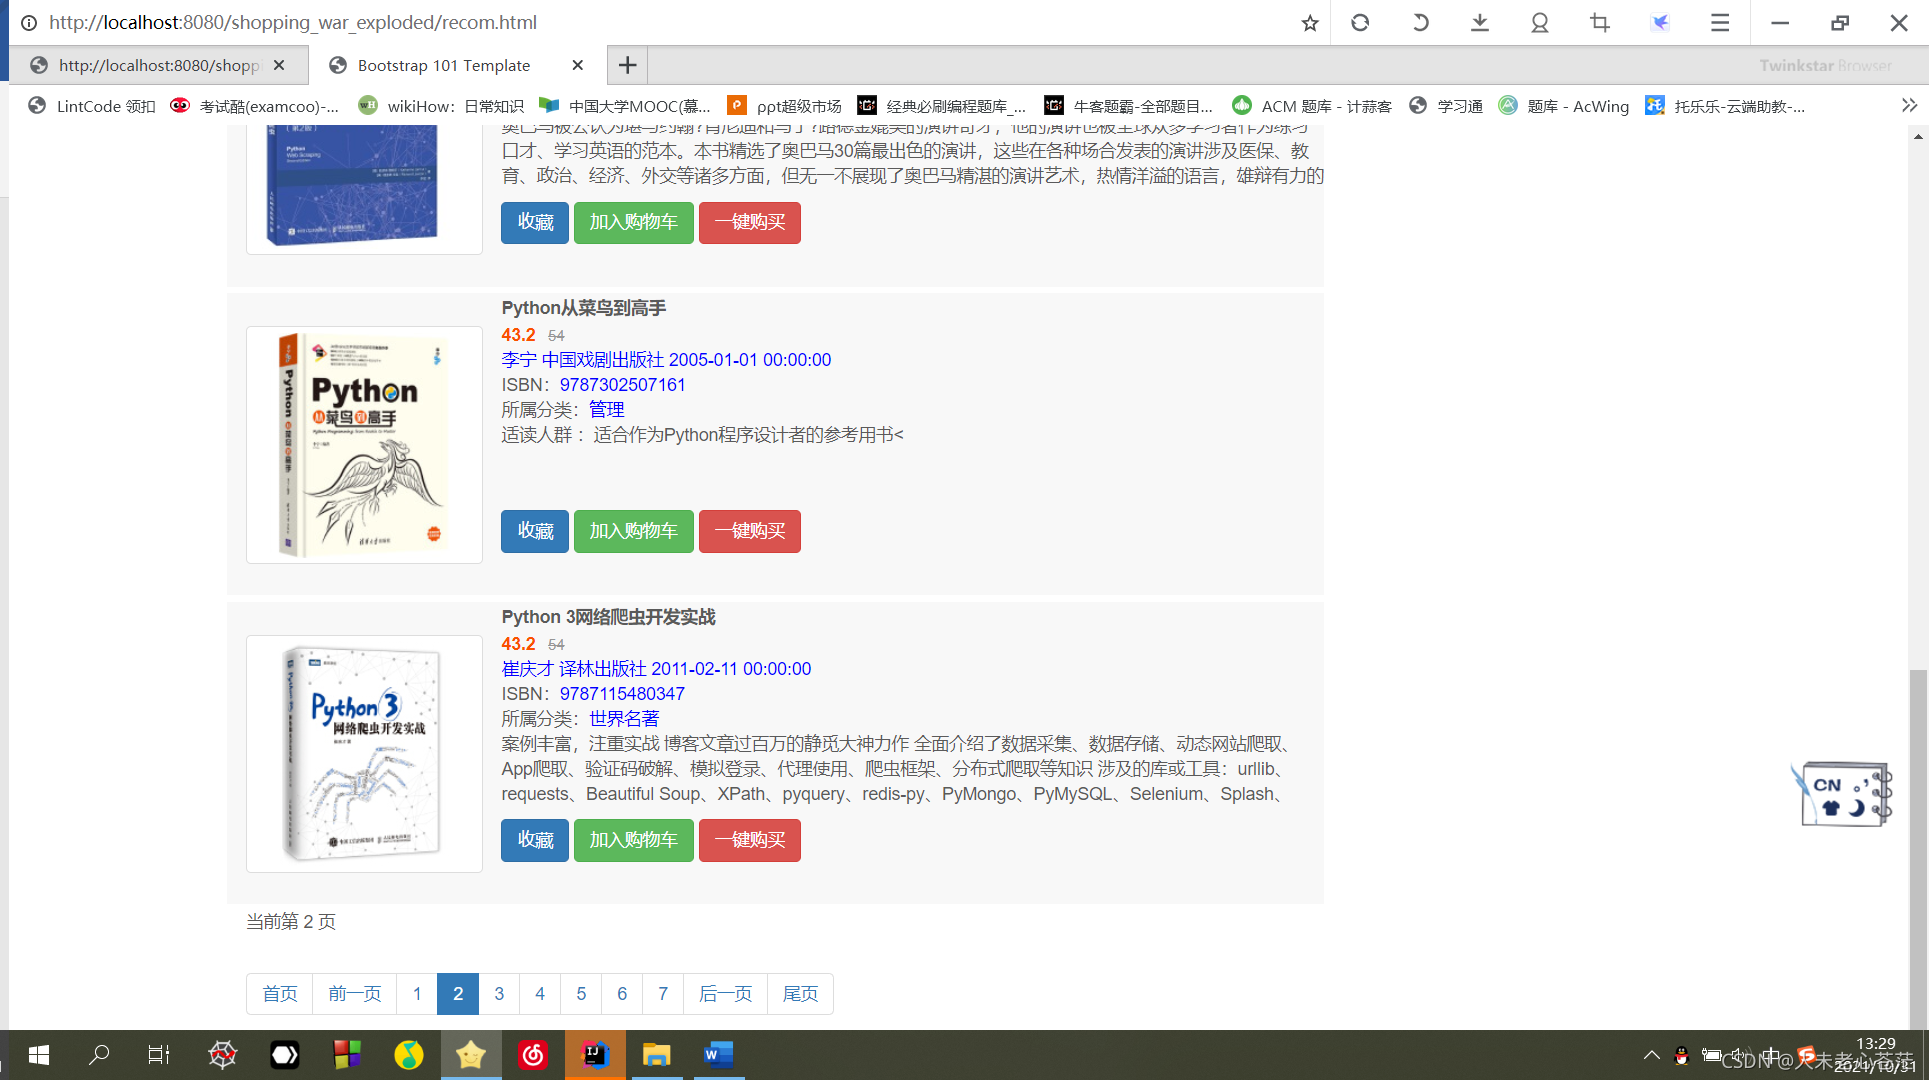Add Python从菜鸟到高手 to shopping cart
1929x1080 pixels.
pyautogui.click(x=633, y=531)
